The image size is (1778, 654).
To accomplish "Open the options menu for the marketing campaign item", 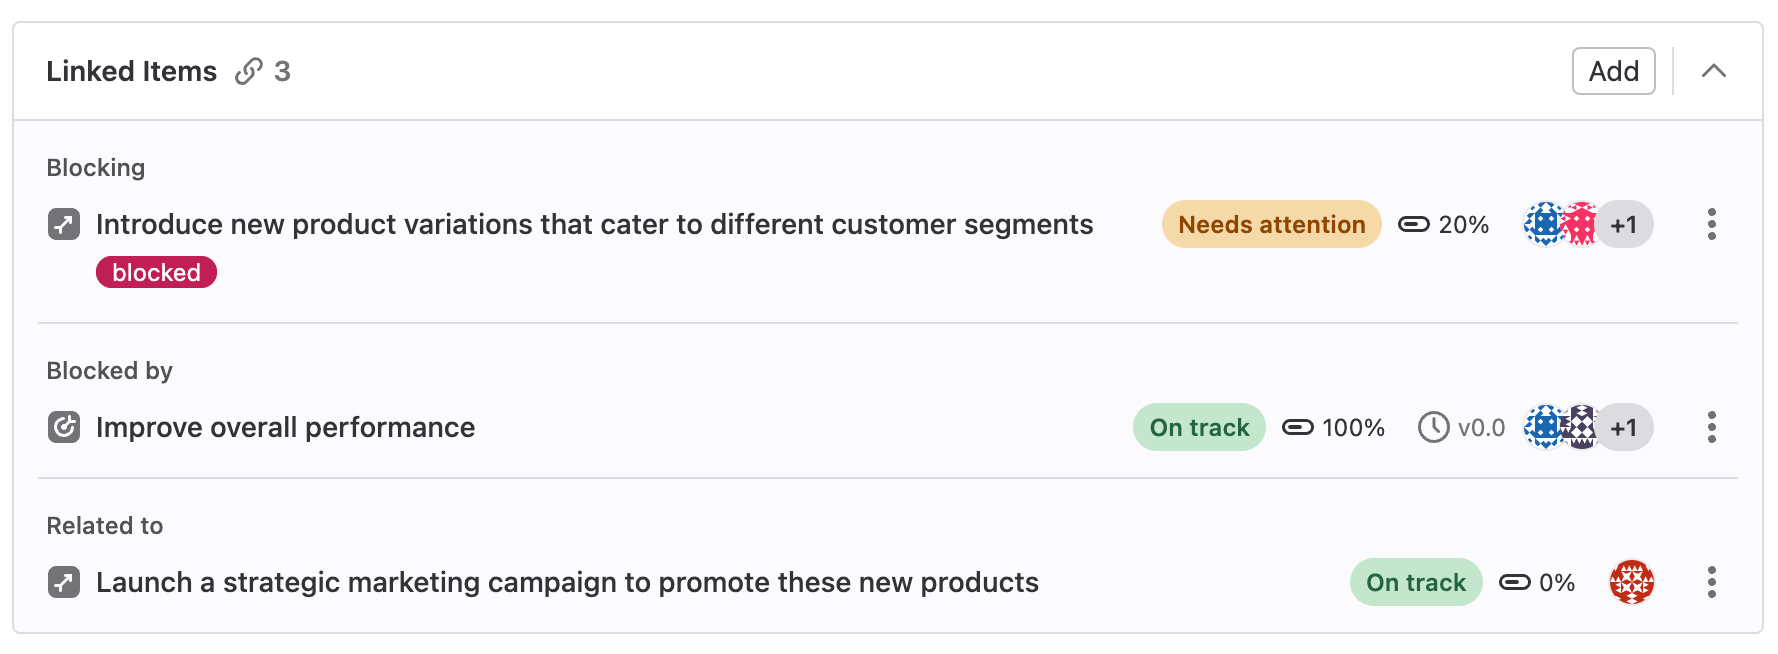I will 1711,582.
